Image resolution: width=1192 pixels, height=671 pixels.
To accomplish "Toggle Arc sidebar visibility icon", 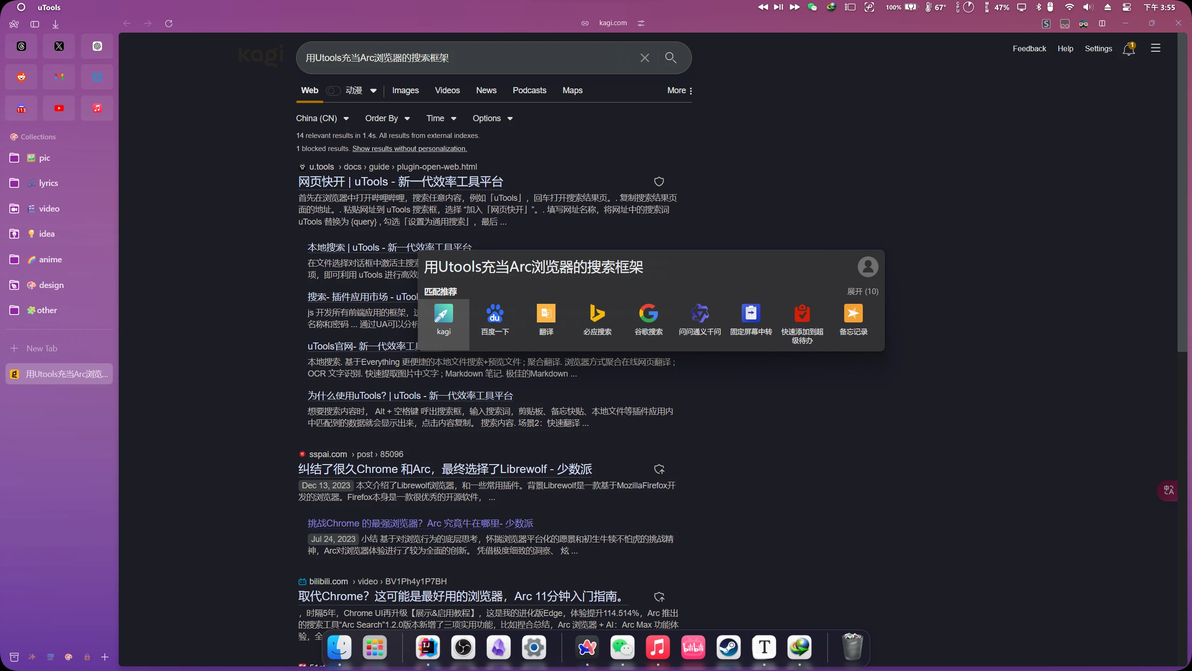I will point(35,24).
